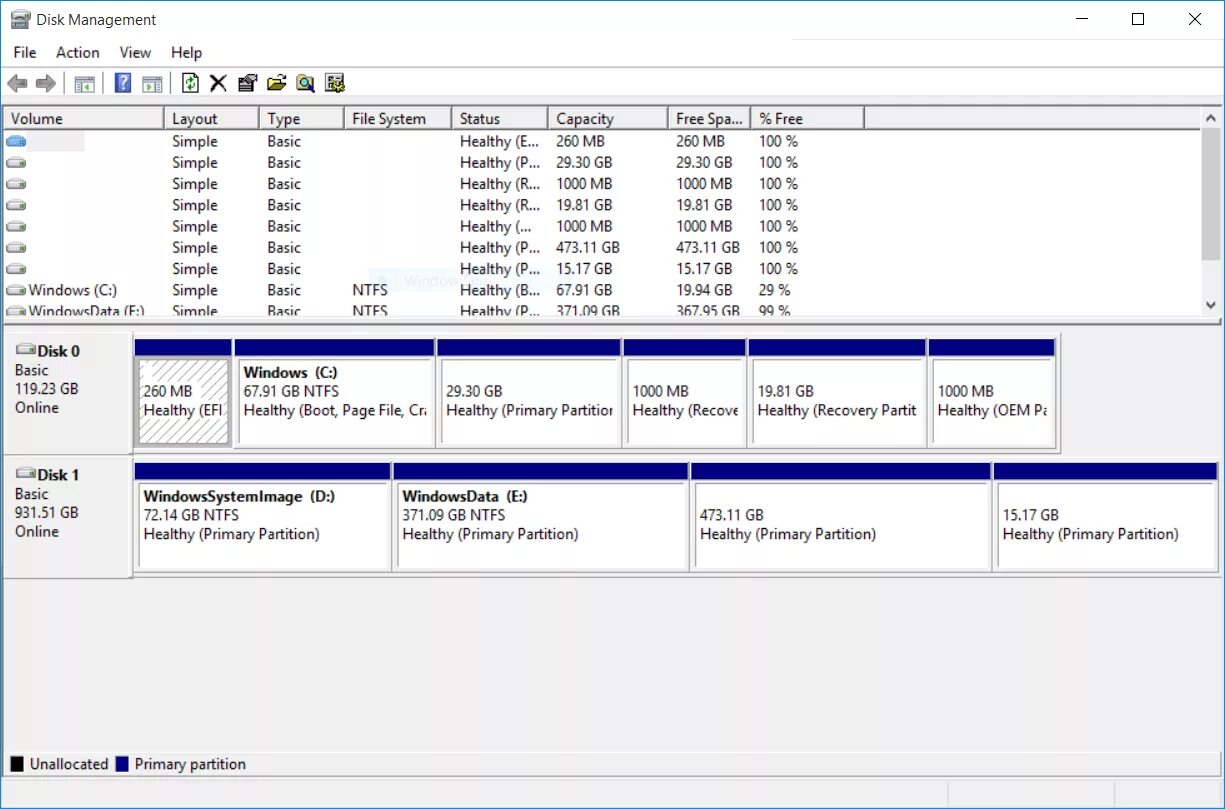Click the black X Delete toolbar icon

[218, 83]
